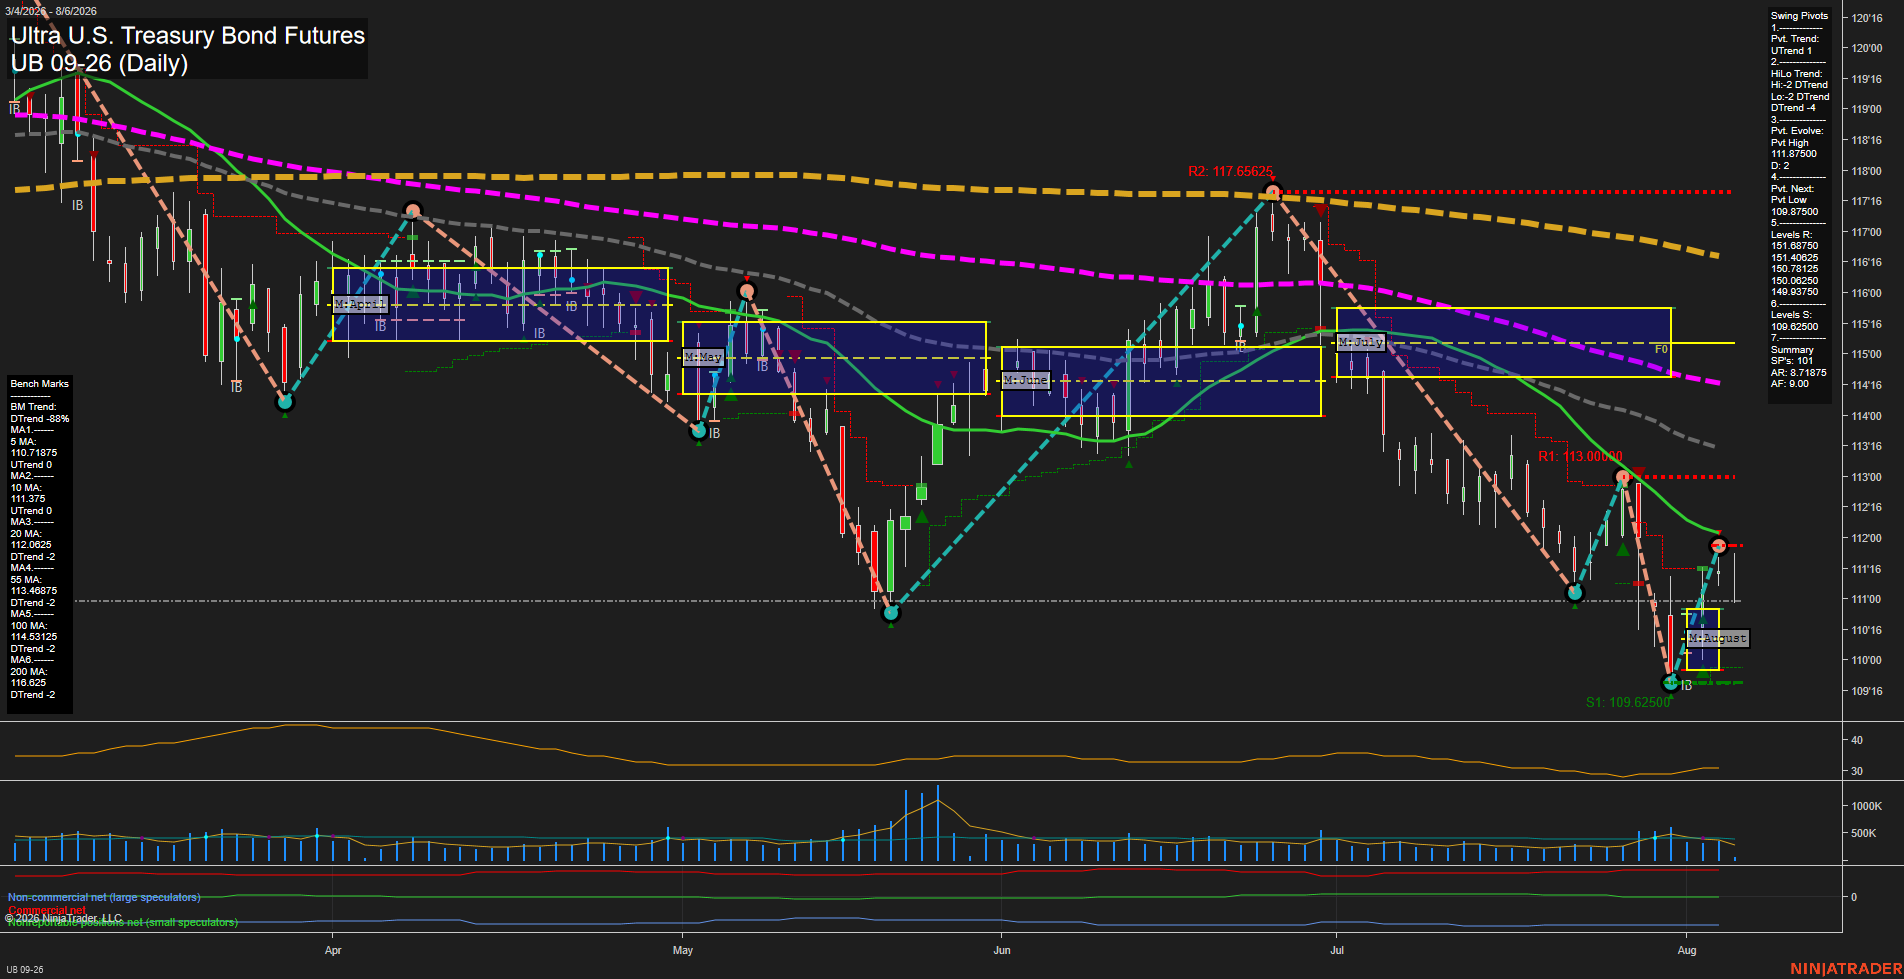Select the "100 MA:" label

tap(29, 626)
